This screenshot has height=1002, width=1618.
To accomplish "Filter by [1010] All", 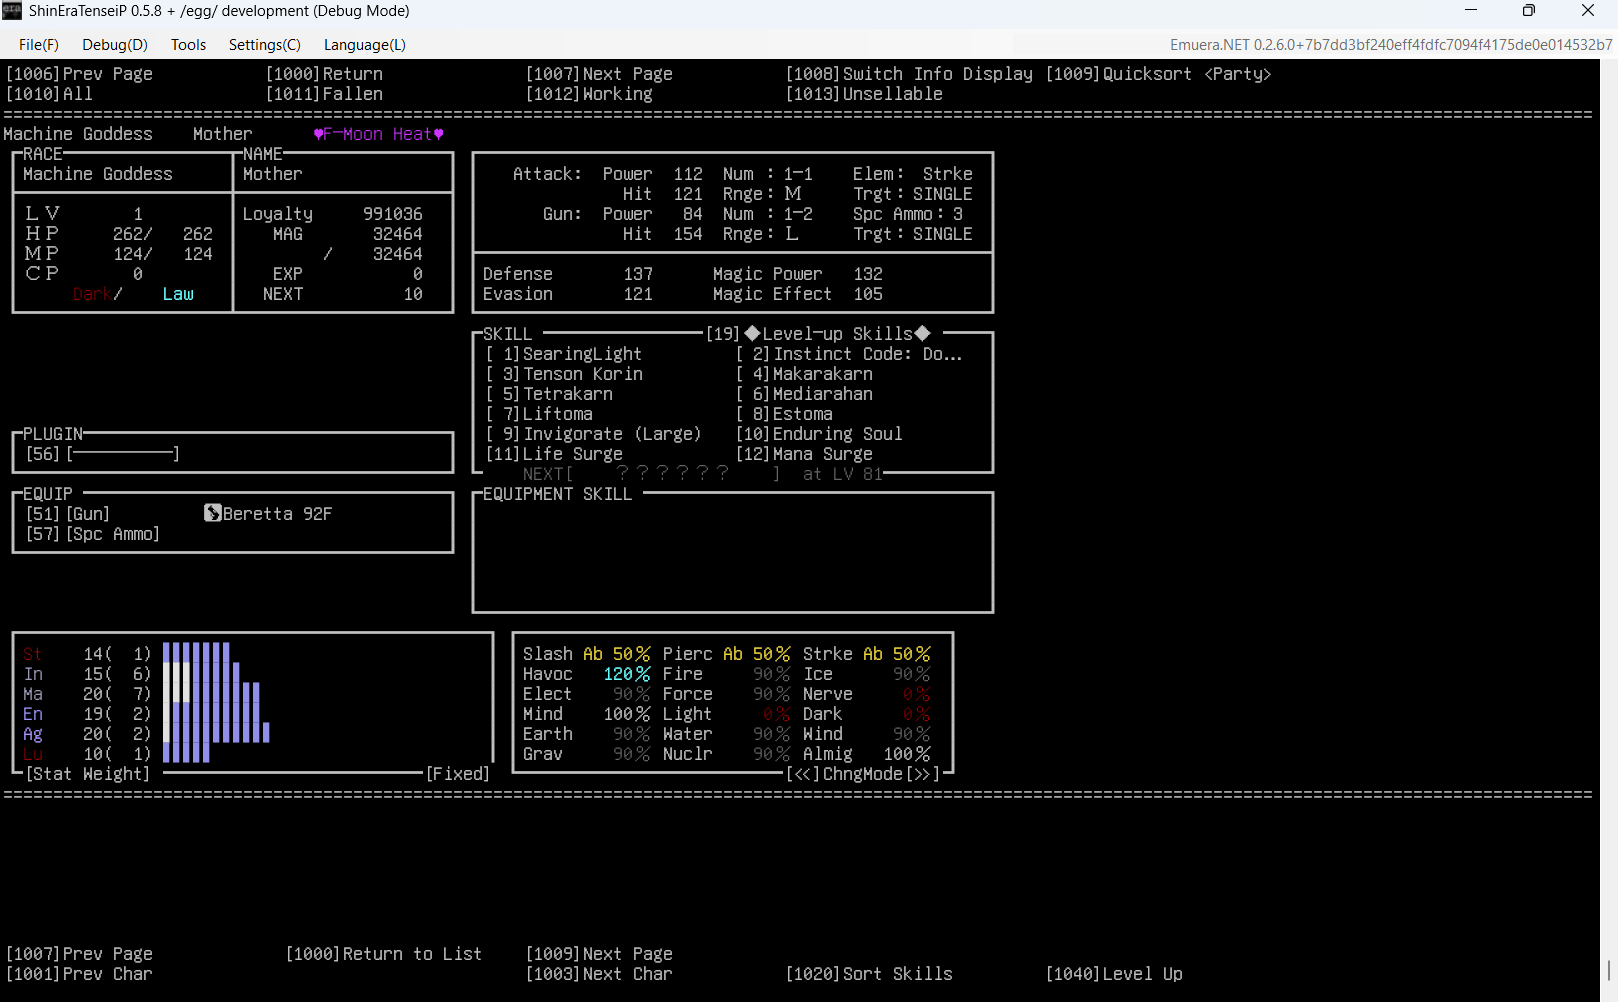I will (49, 94).
